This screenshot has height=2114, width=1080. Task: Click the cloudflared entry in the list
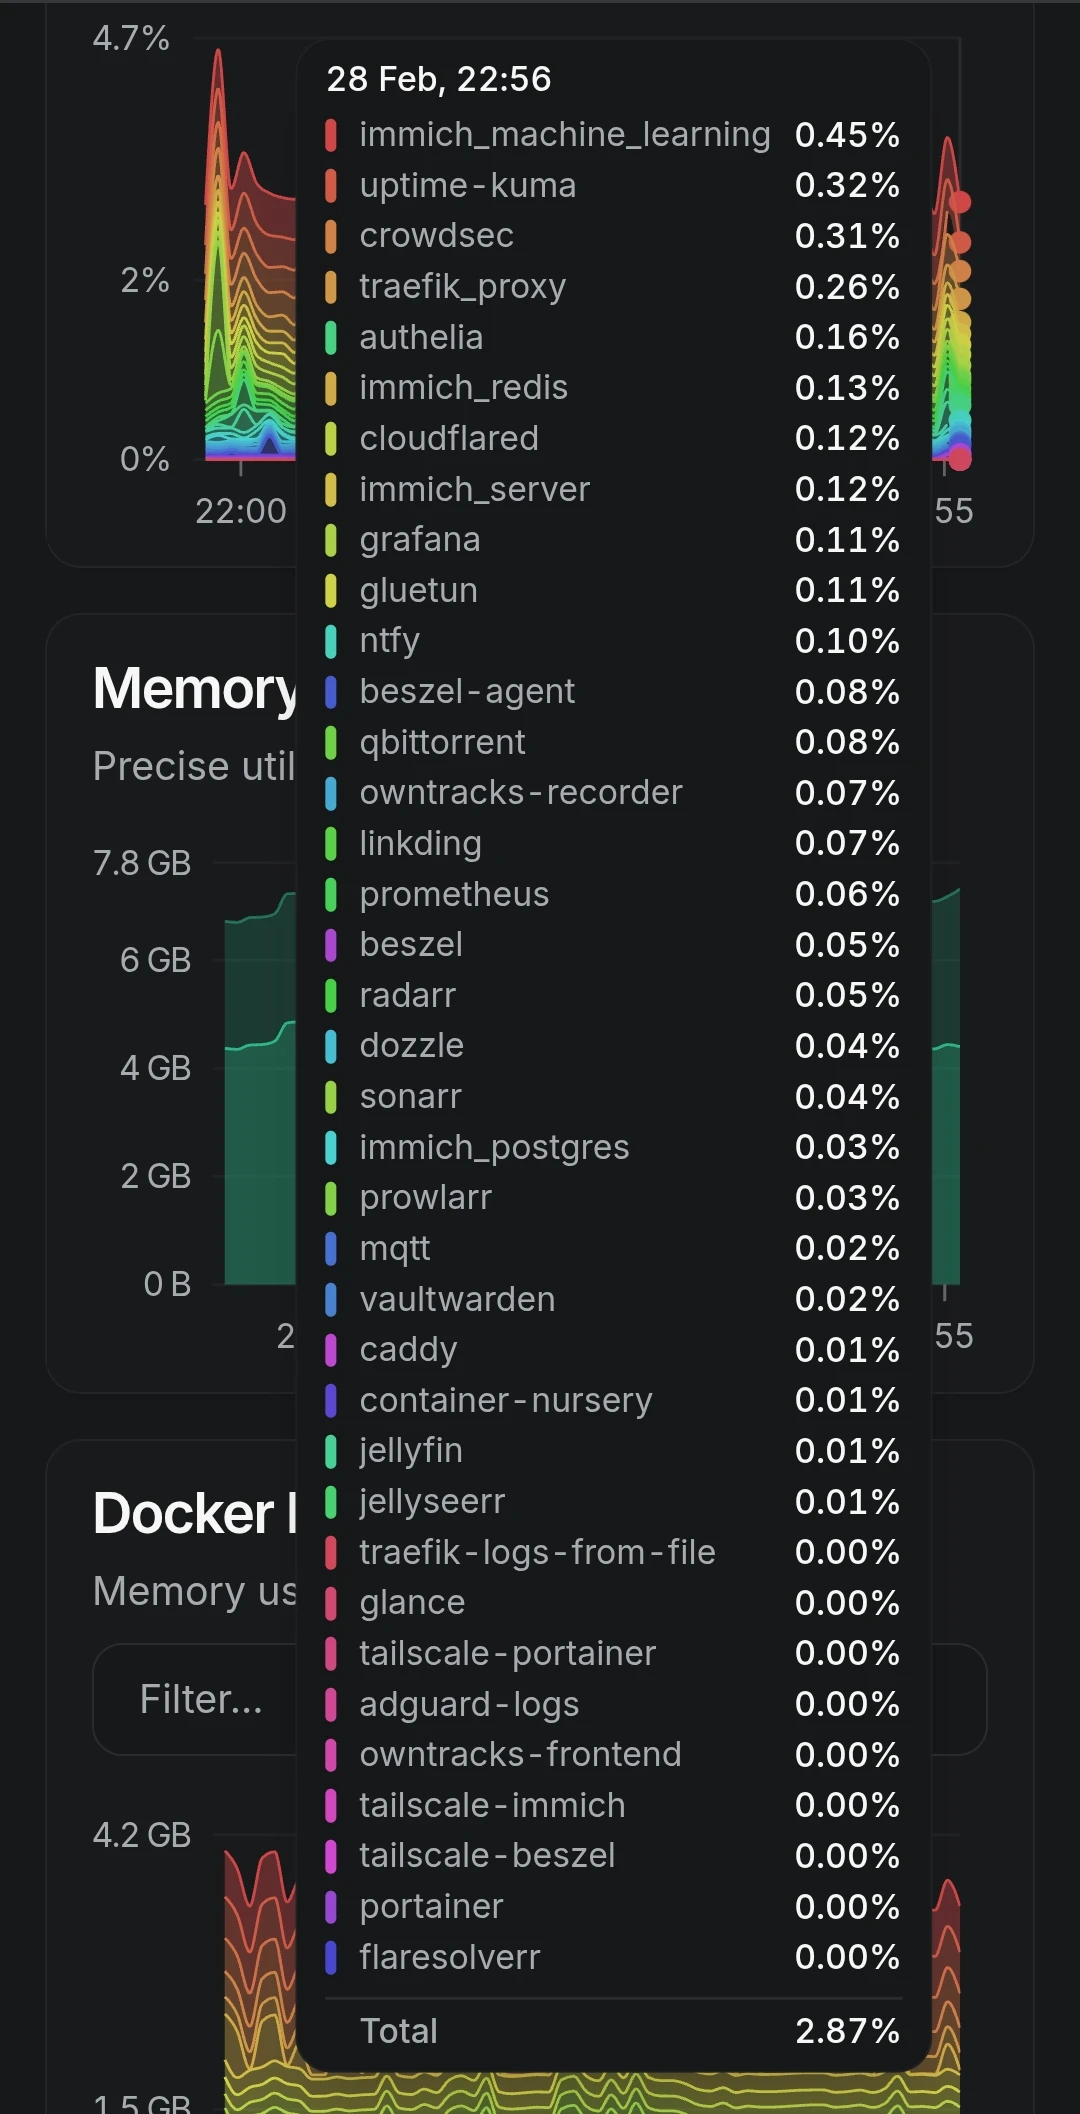448,438
